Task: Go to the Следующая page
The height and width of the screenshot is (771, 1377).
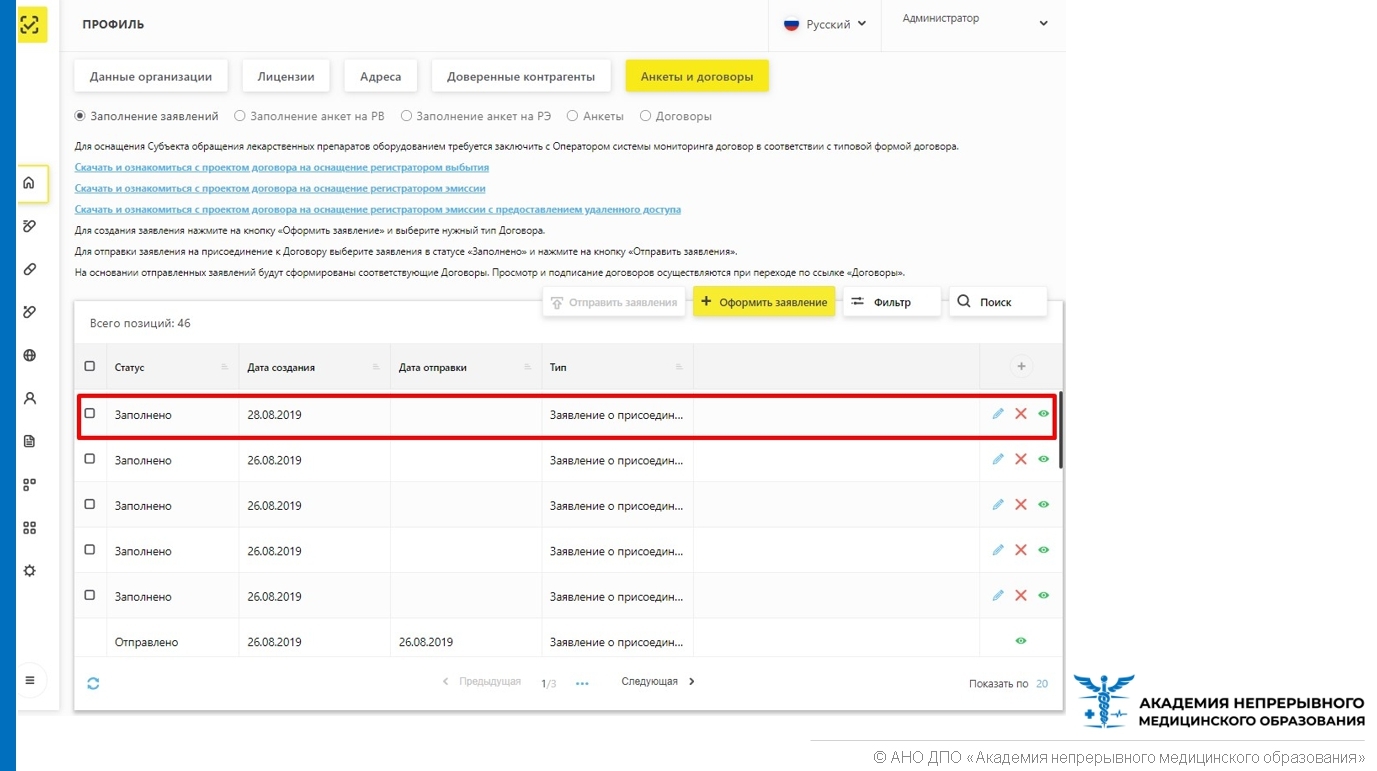Action: coord(658,681)
